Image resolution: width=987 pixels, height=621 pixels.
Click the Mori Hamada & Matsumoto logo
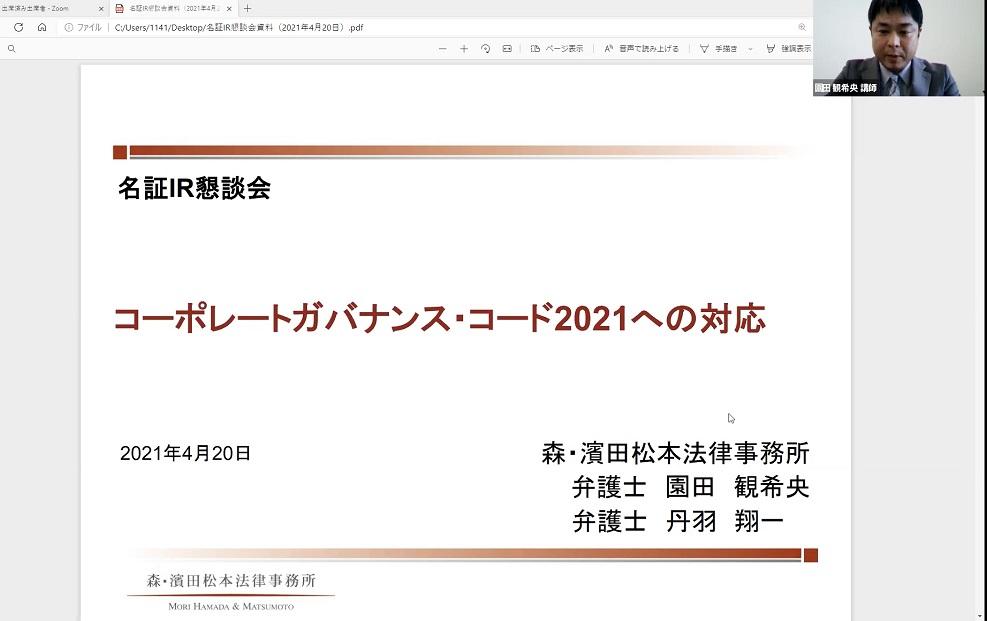231,592
